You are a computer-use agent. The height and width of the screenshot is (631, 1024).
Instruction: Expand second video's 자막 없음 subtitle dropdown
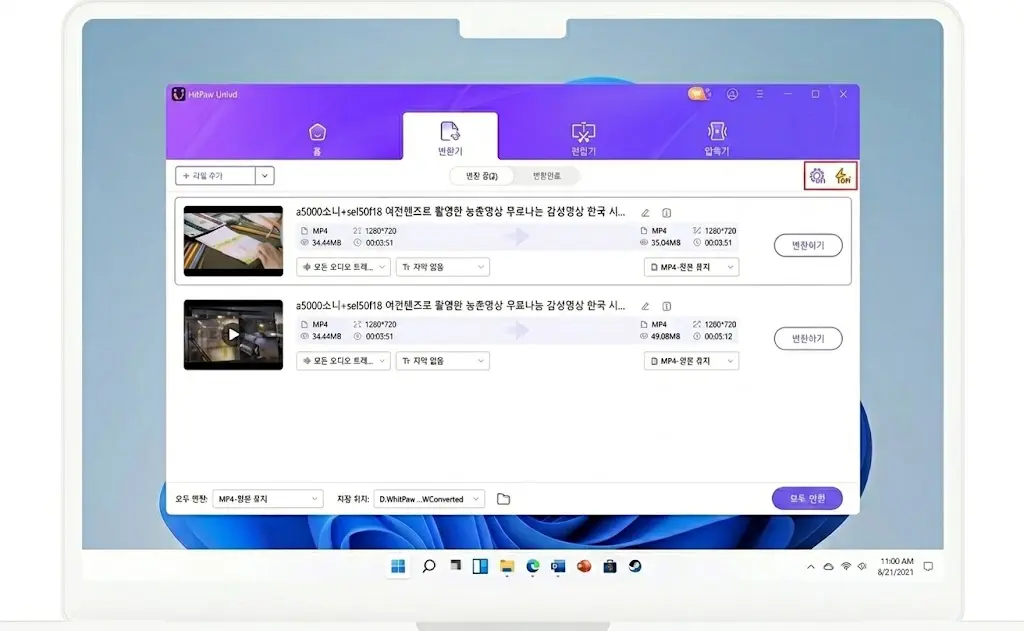coord(443,361)
